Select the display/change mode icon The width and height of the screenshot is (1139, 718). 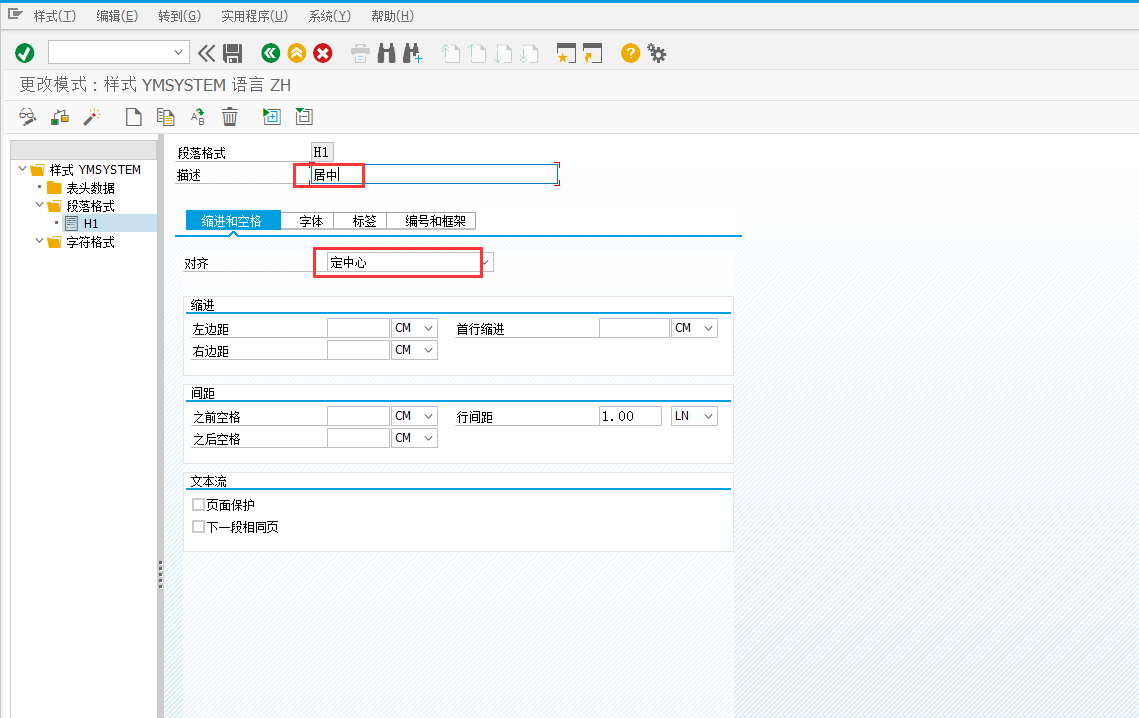click(x=27, y=117)
